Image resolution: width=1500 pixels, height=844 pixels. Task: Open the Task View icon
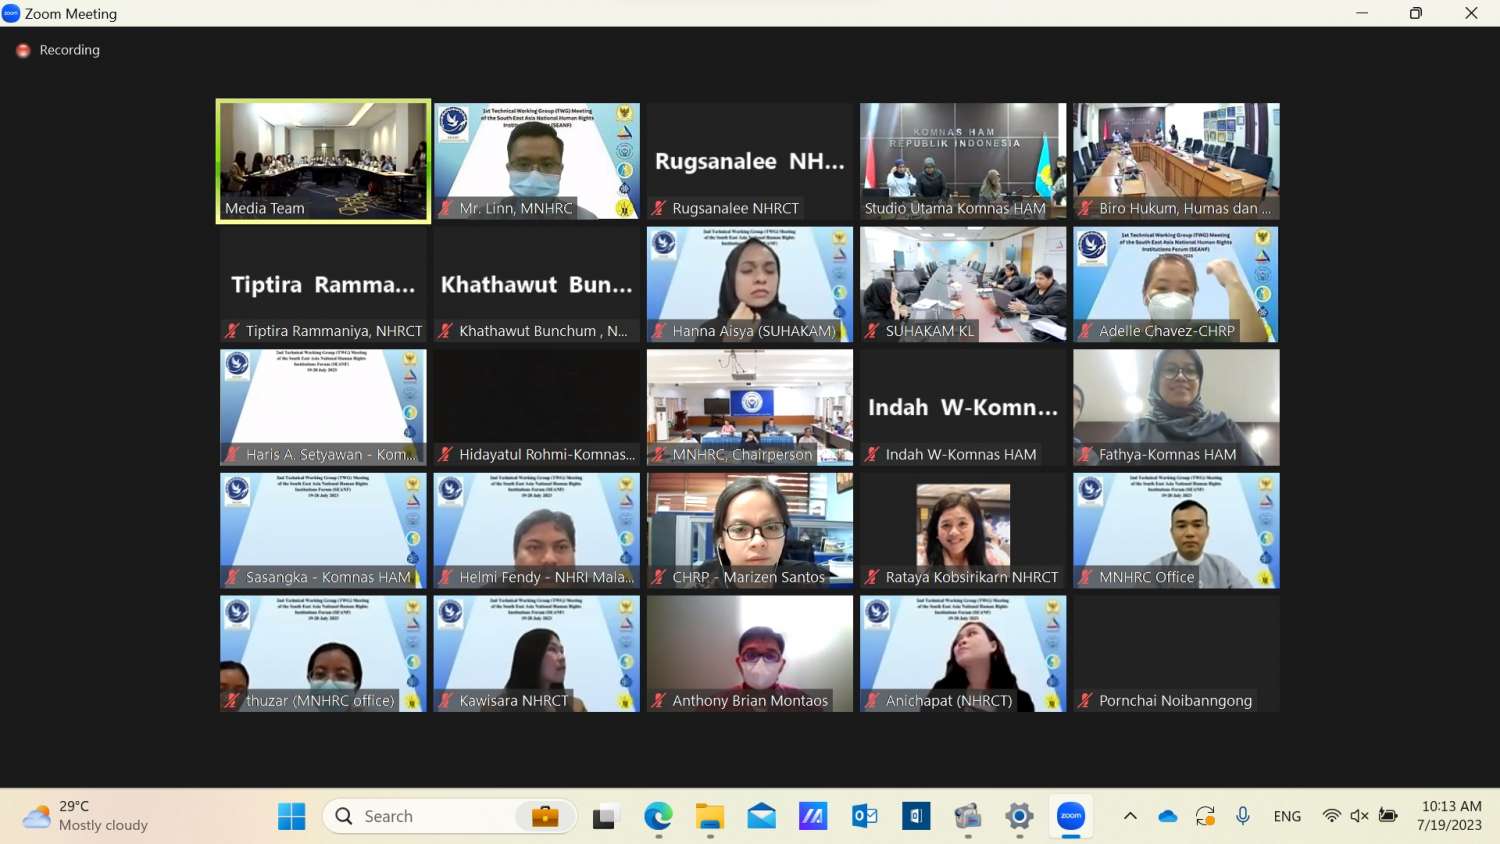point(606,816)
